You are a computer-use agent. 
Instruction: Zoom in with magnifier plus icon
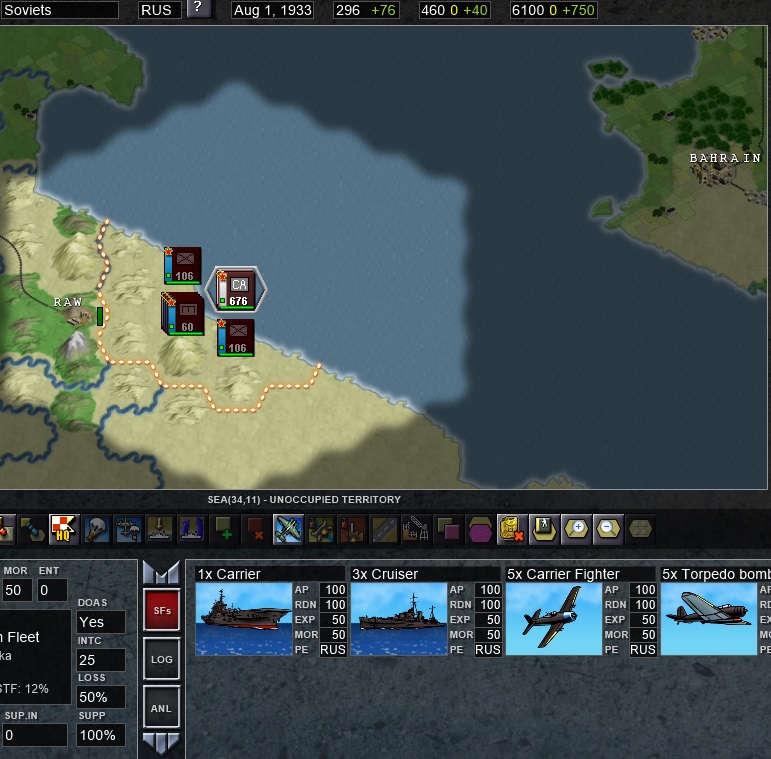576,529
